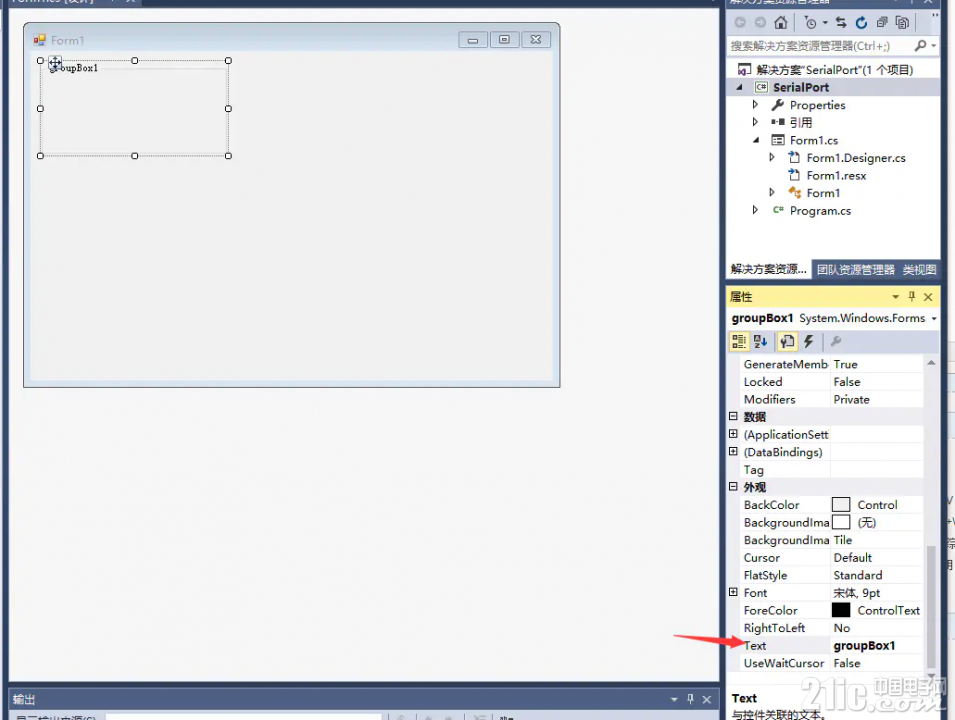This screenshot has height=720, width=955.
Task: Select Program.cs file
Action: (x=820, y=211)
